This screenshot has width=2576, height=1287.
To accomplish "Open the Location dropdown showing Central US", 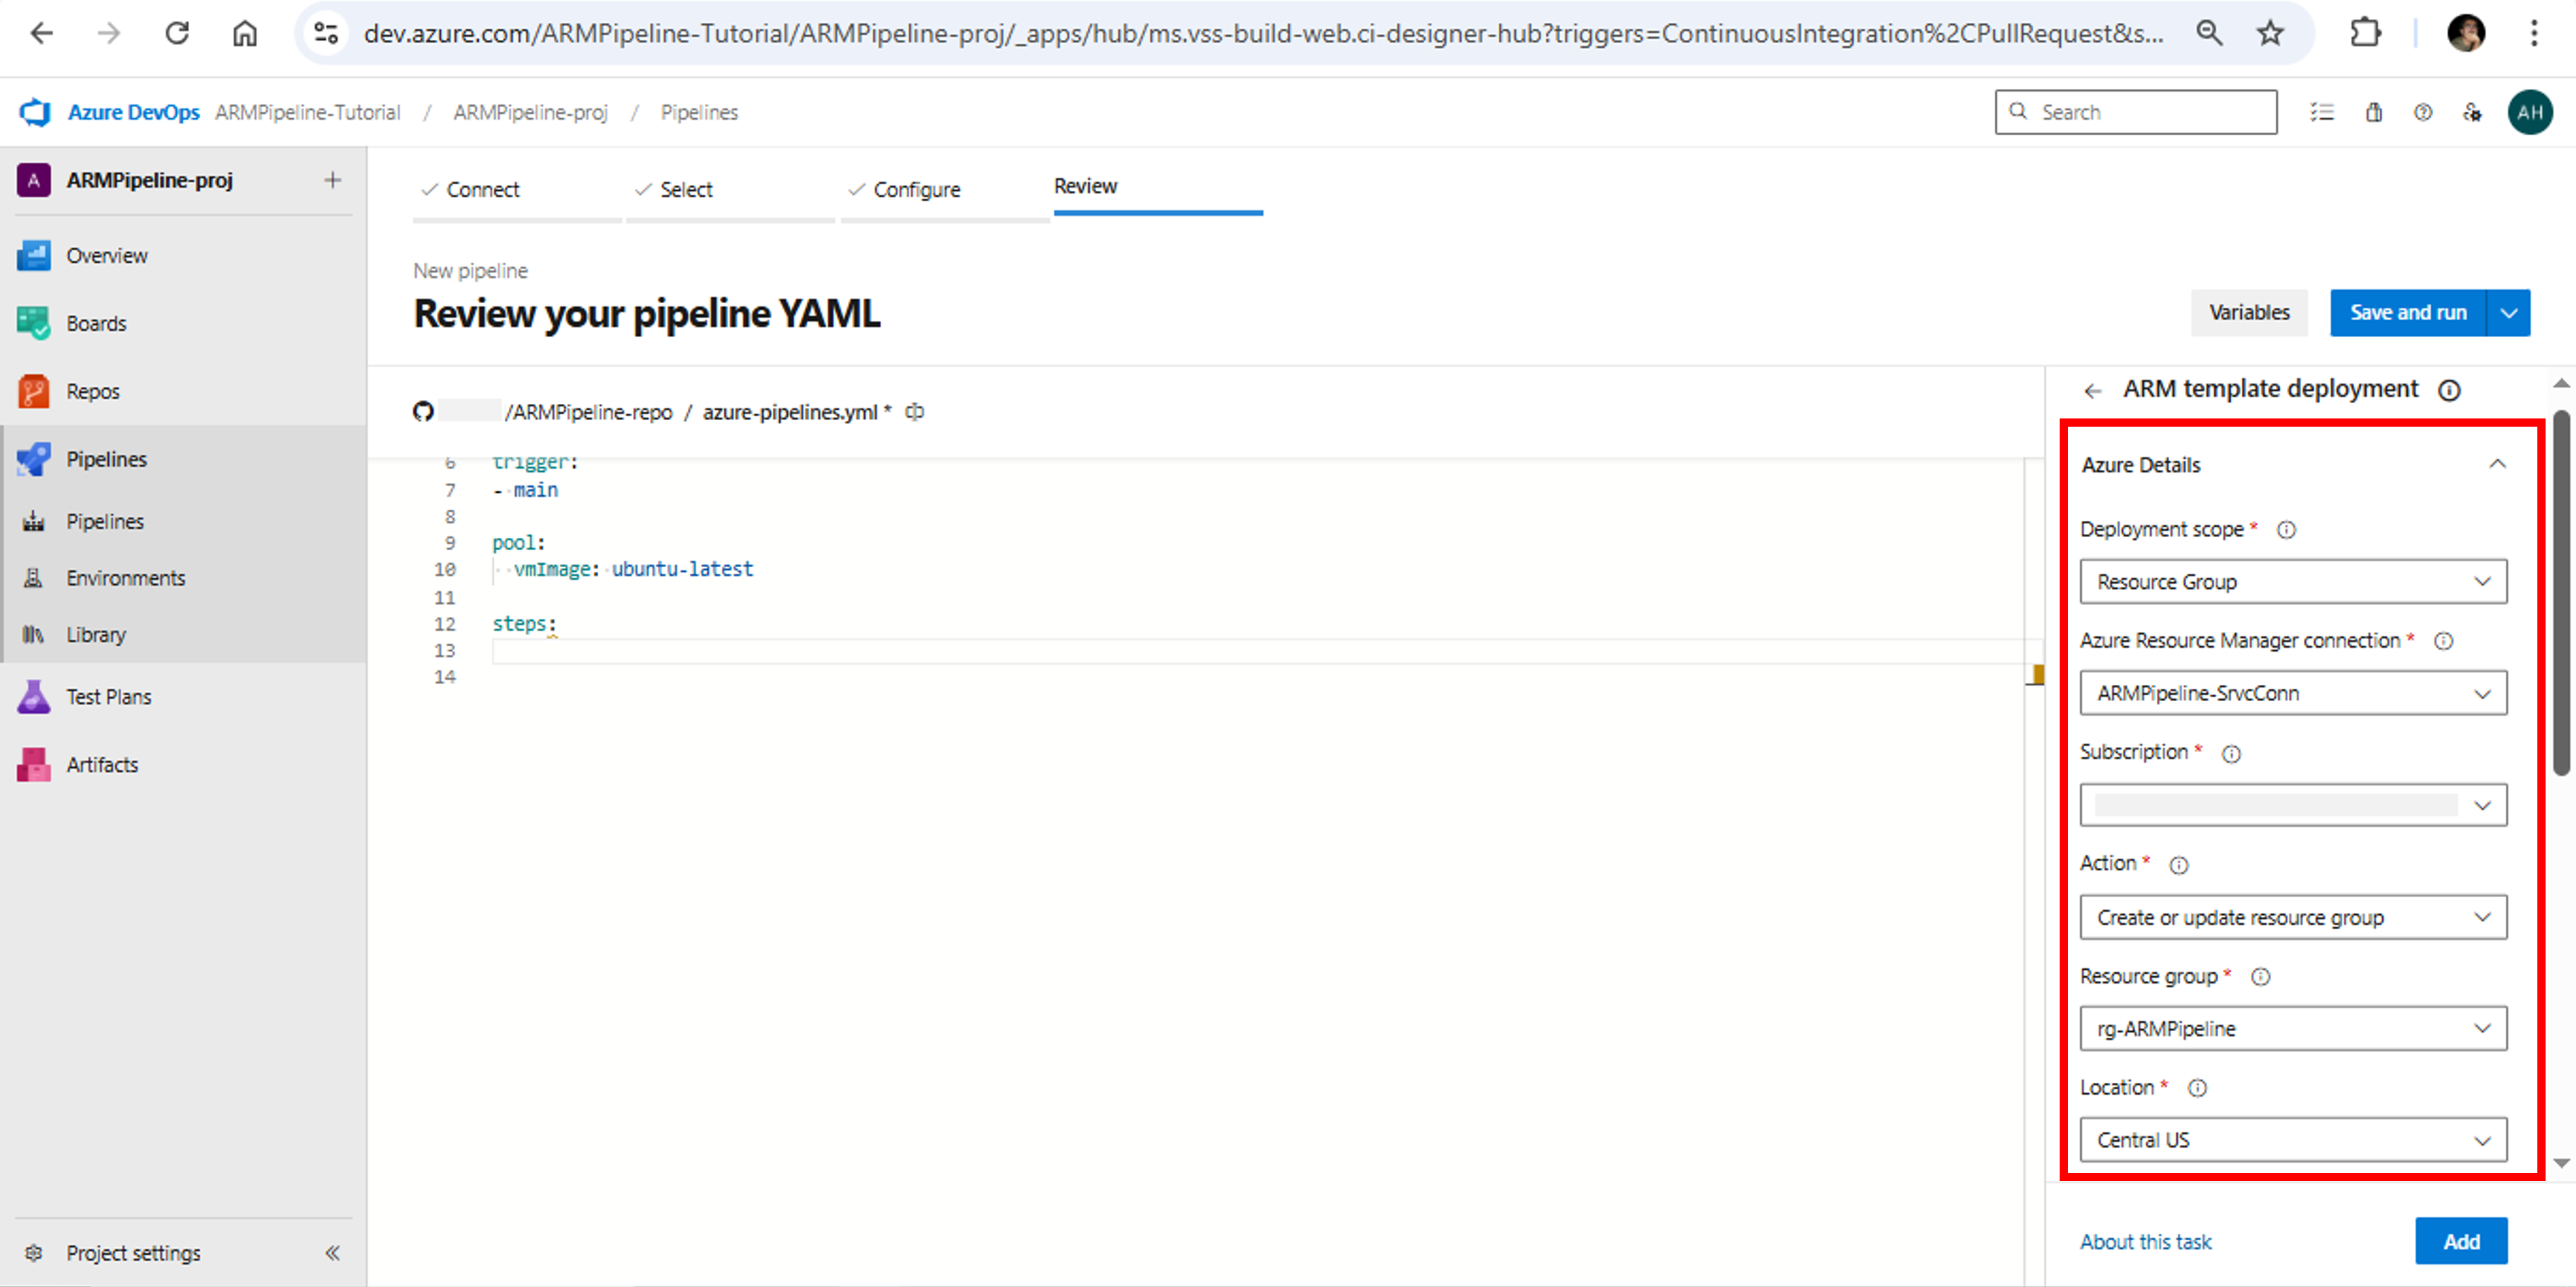I will tap(2292, 1139).
